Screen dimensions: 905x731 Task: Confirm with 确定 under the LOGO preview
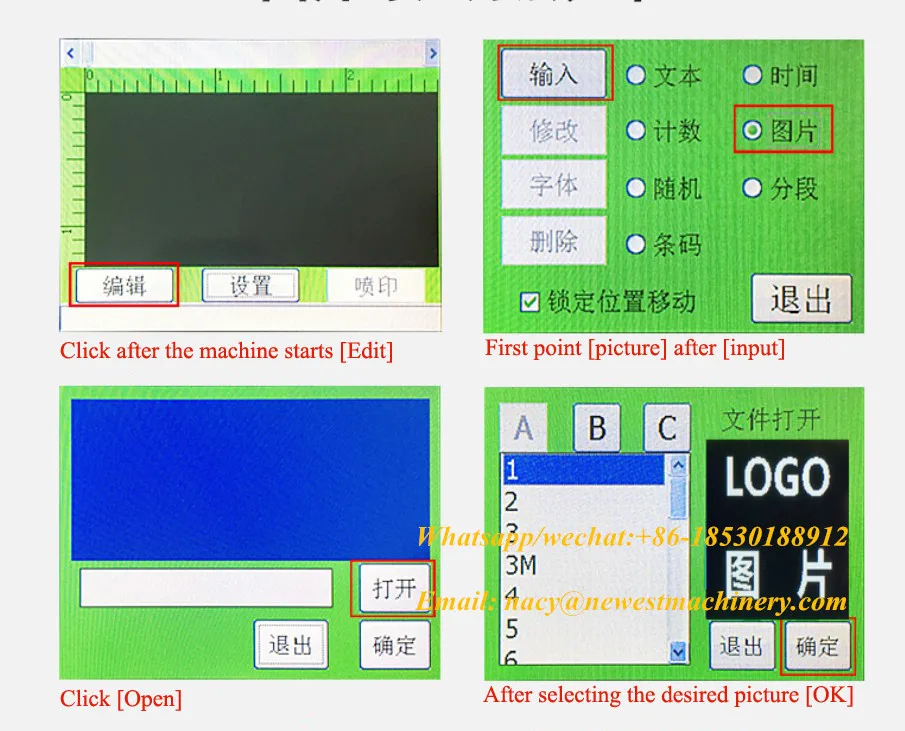(x=817, y=646)
